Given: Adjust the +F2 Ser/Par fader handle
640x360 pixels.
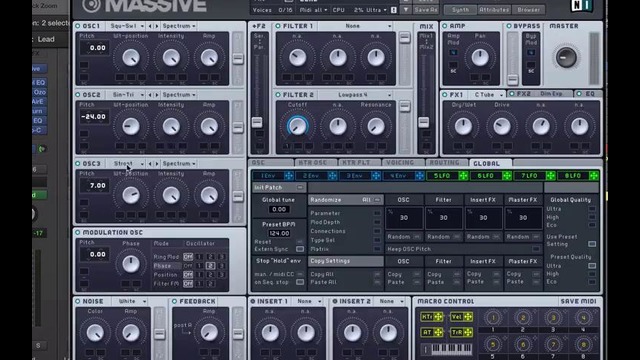Looking at the screenshot, I should (x=257, y=122).
